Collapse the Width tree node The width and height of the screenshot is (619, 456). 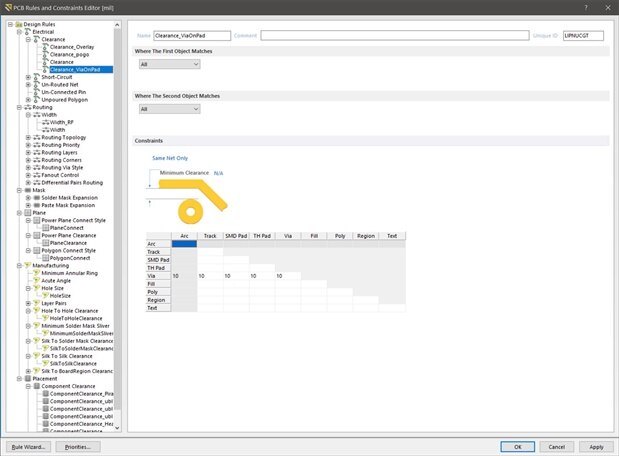28,115
